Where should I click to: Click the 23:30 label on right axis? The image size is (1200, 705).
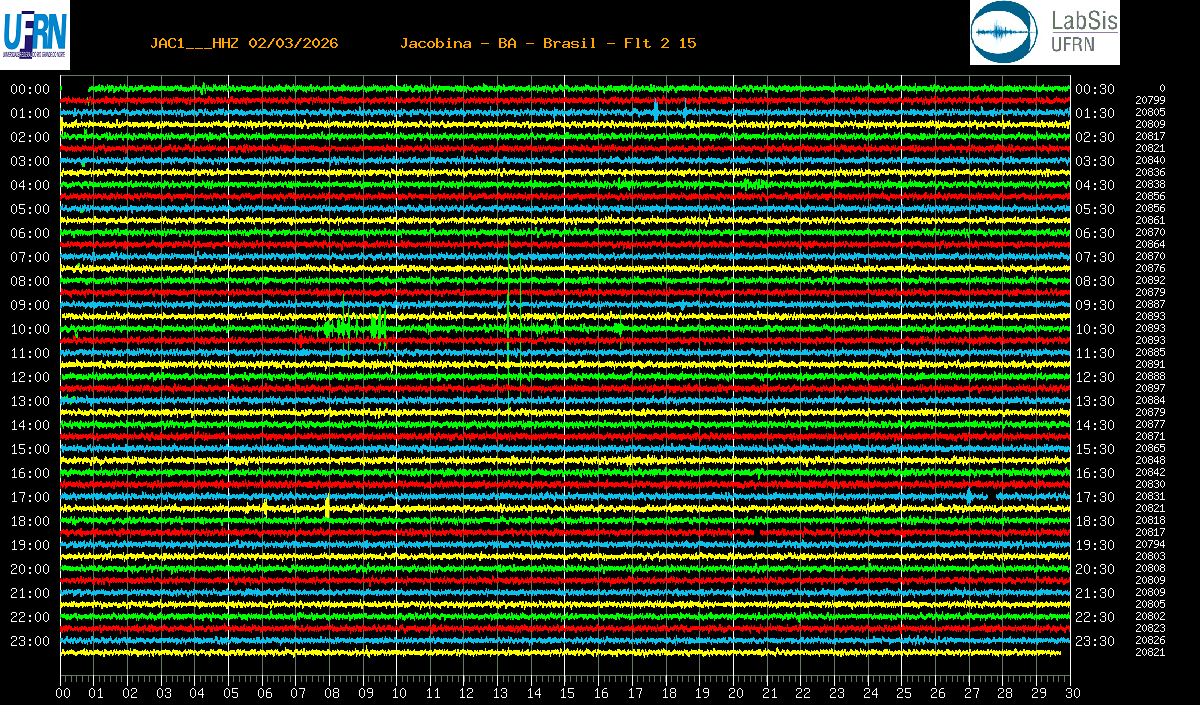coord(1095,641)
